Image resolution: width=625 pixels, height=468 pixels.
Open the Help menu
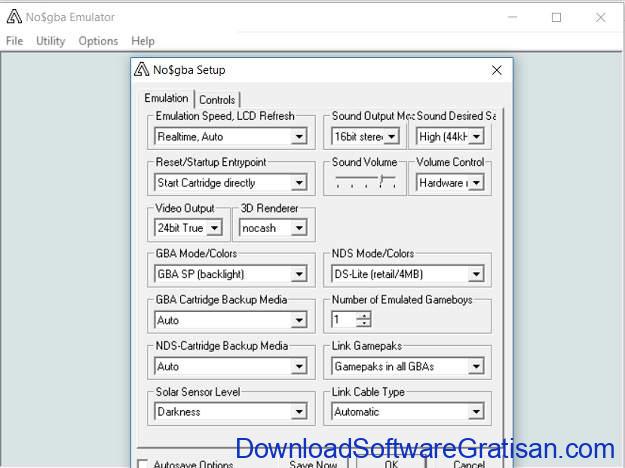143,41
